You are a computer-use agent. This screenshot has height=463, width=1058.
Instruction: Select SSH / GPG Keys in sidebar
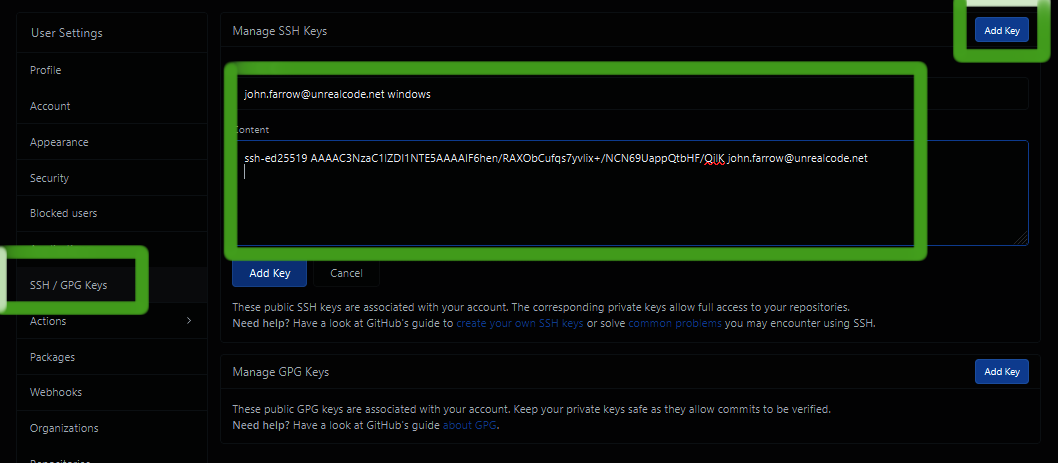click(x=68, y=285)
